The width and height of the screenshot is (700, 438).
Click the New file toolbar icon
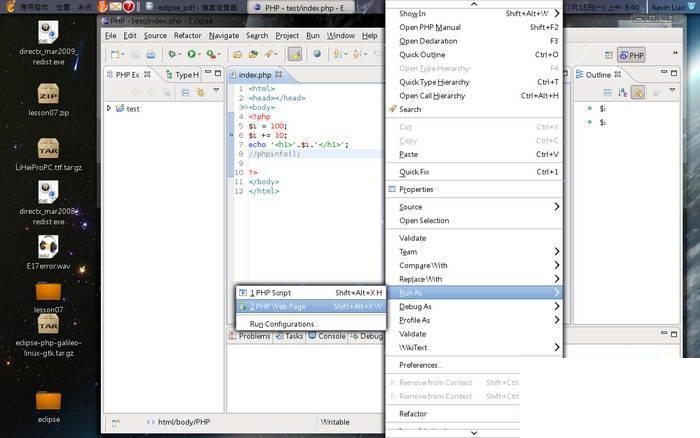(115, 54)
